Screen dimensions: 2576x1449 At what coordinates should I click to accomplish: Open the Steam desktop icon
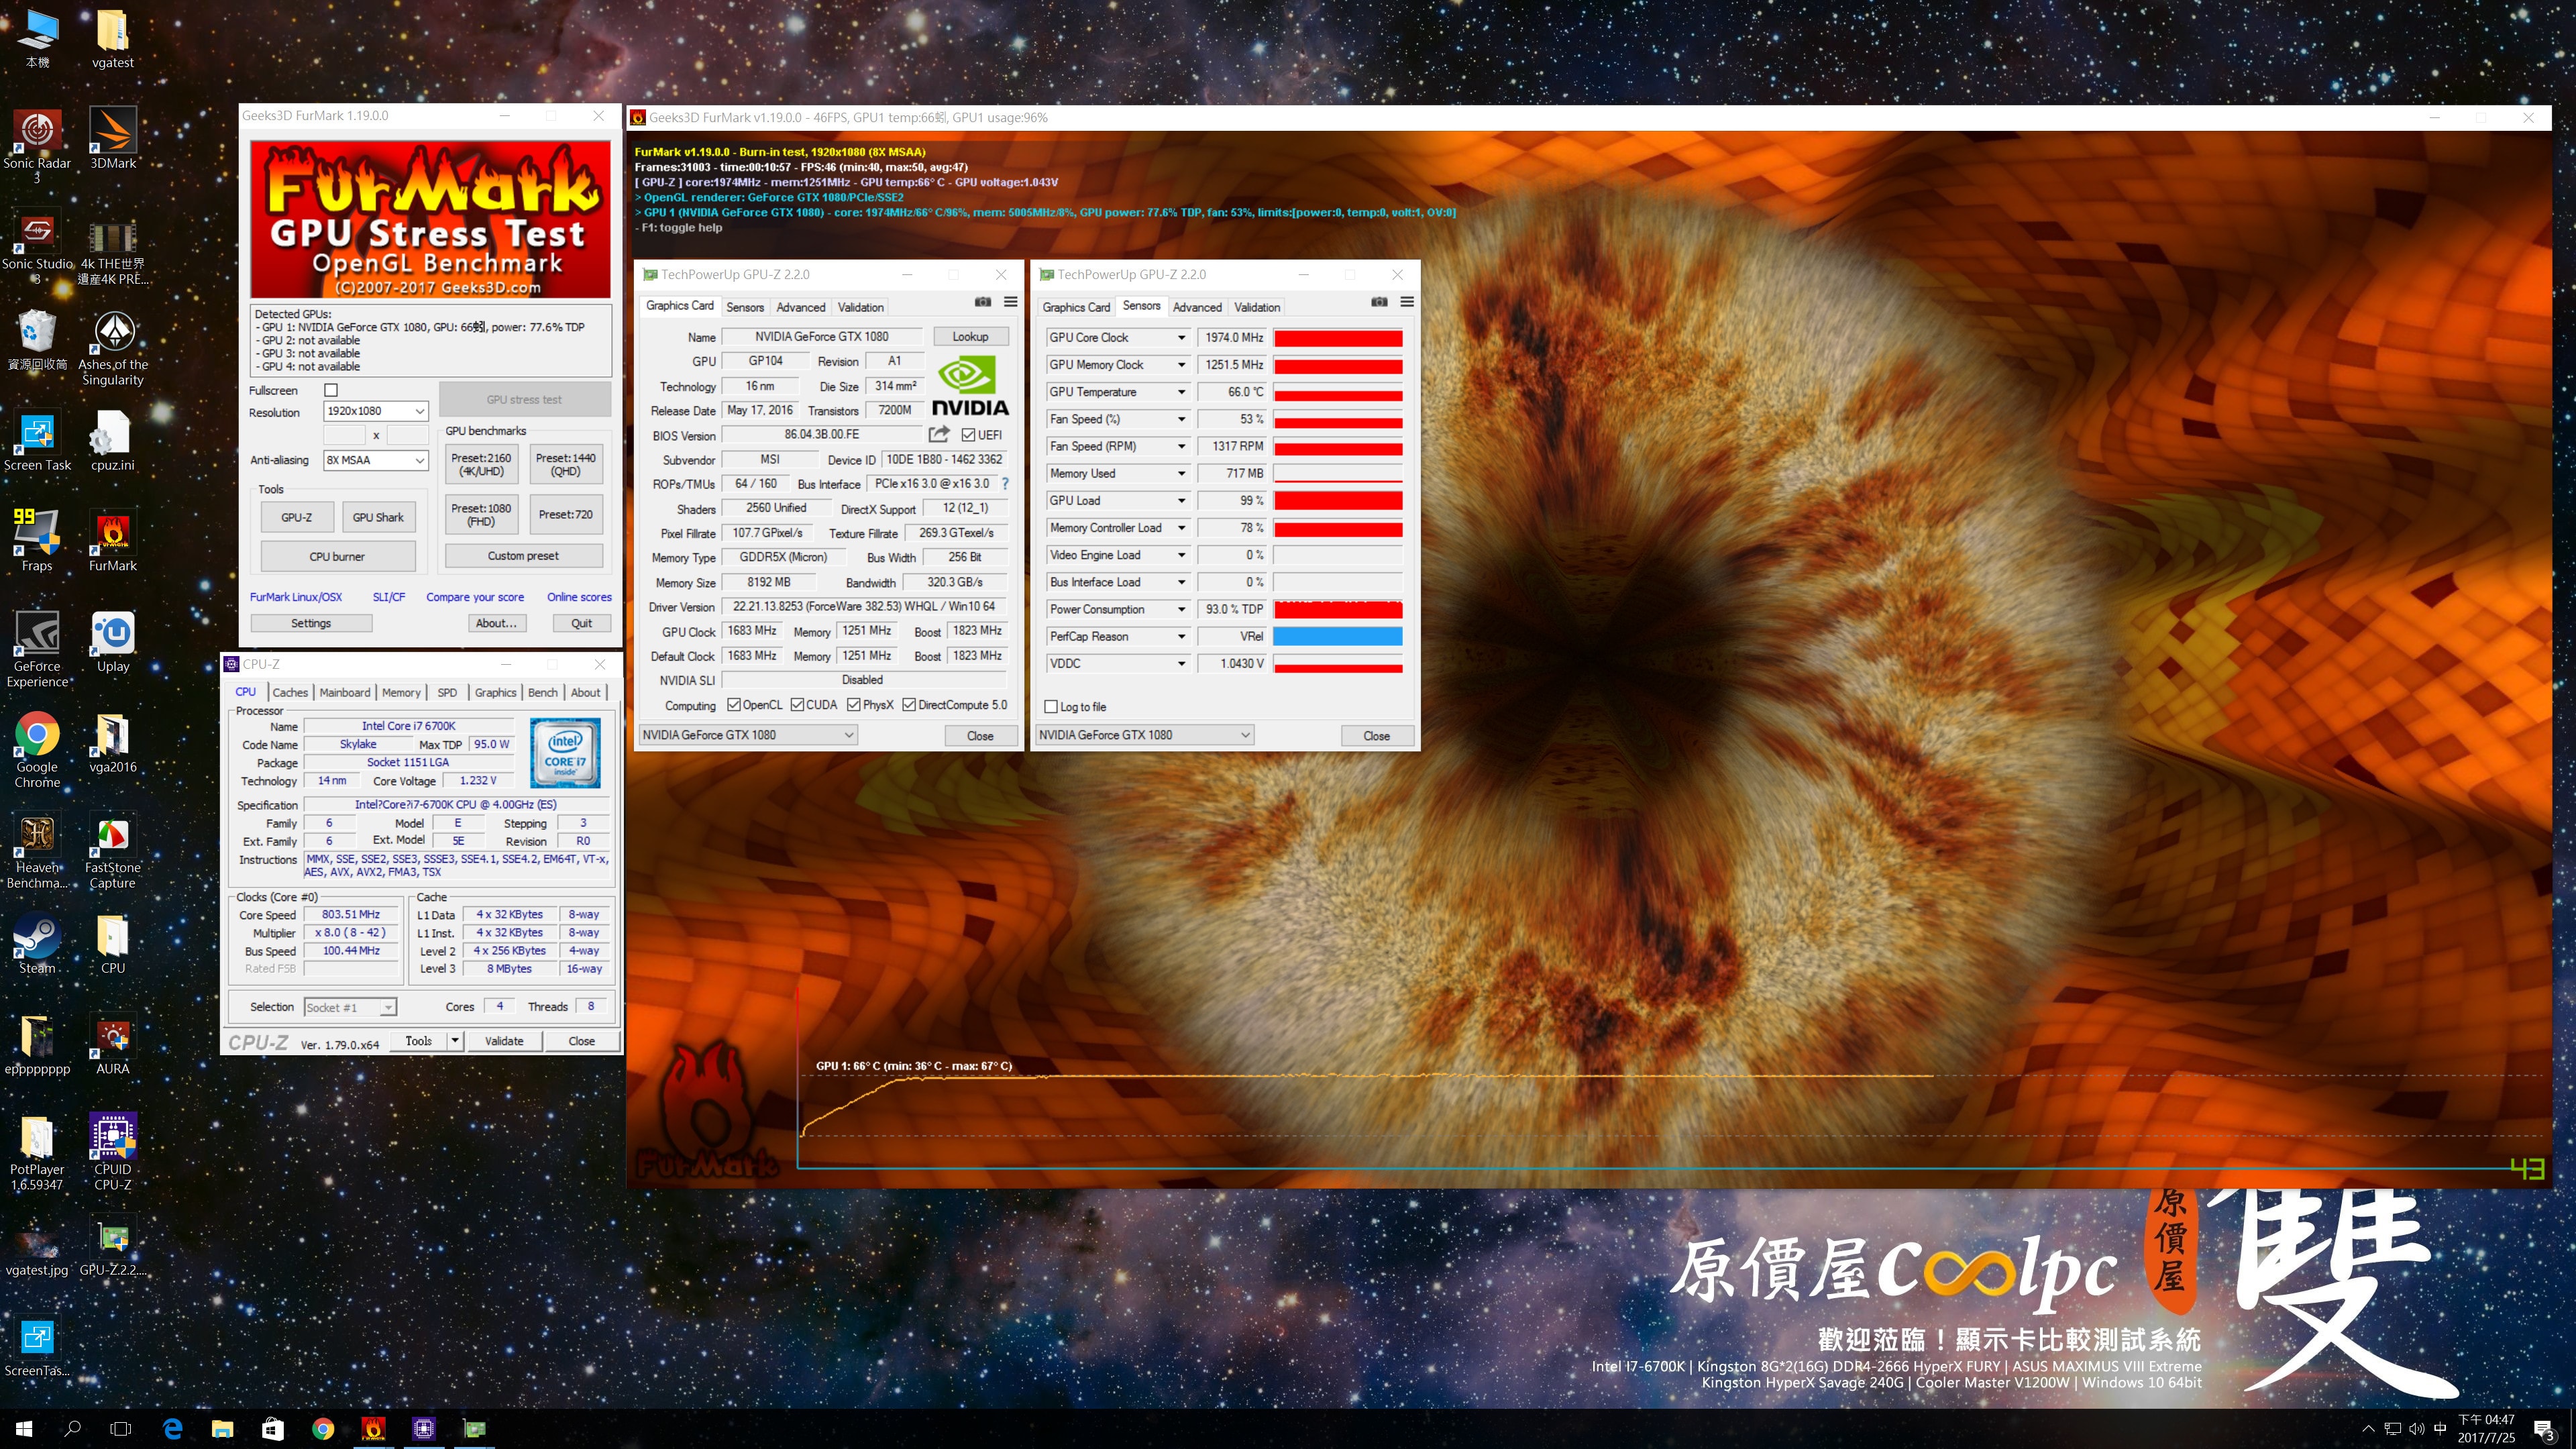37,944
